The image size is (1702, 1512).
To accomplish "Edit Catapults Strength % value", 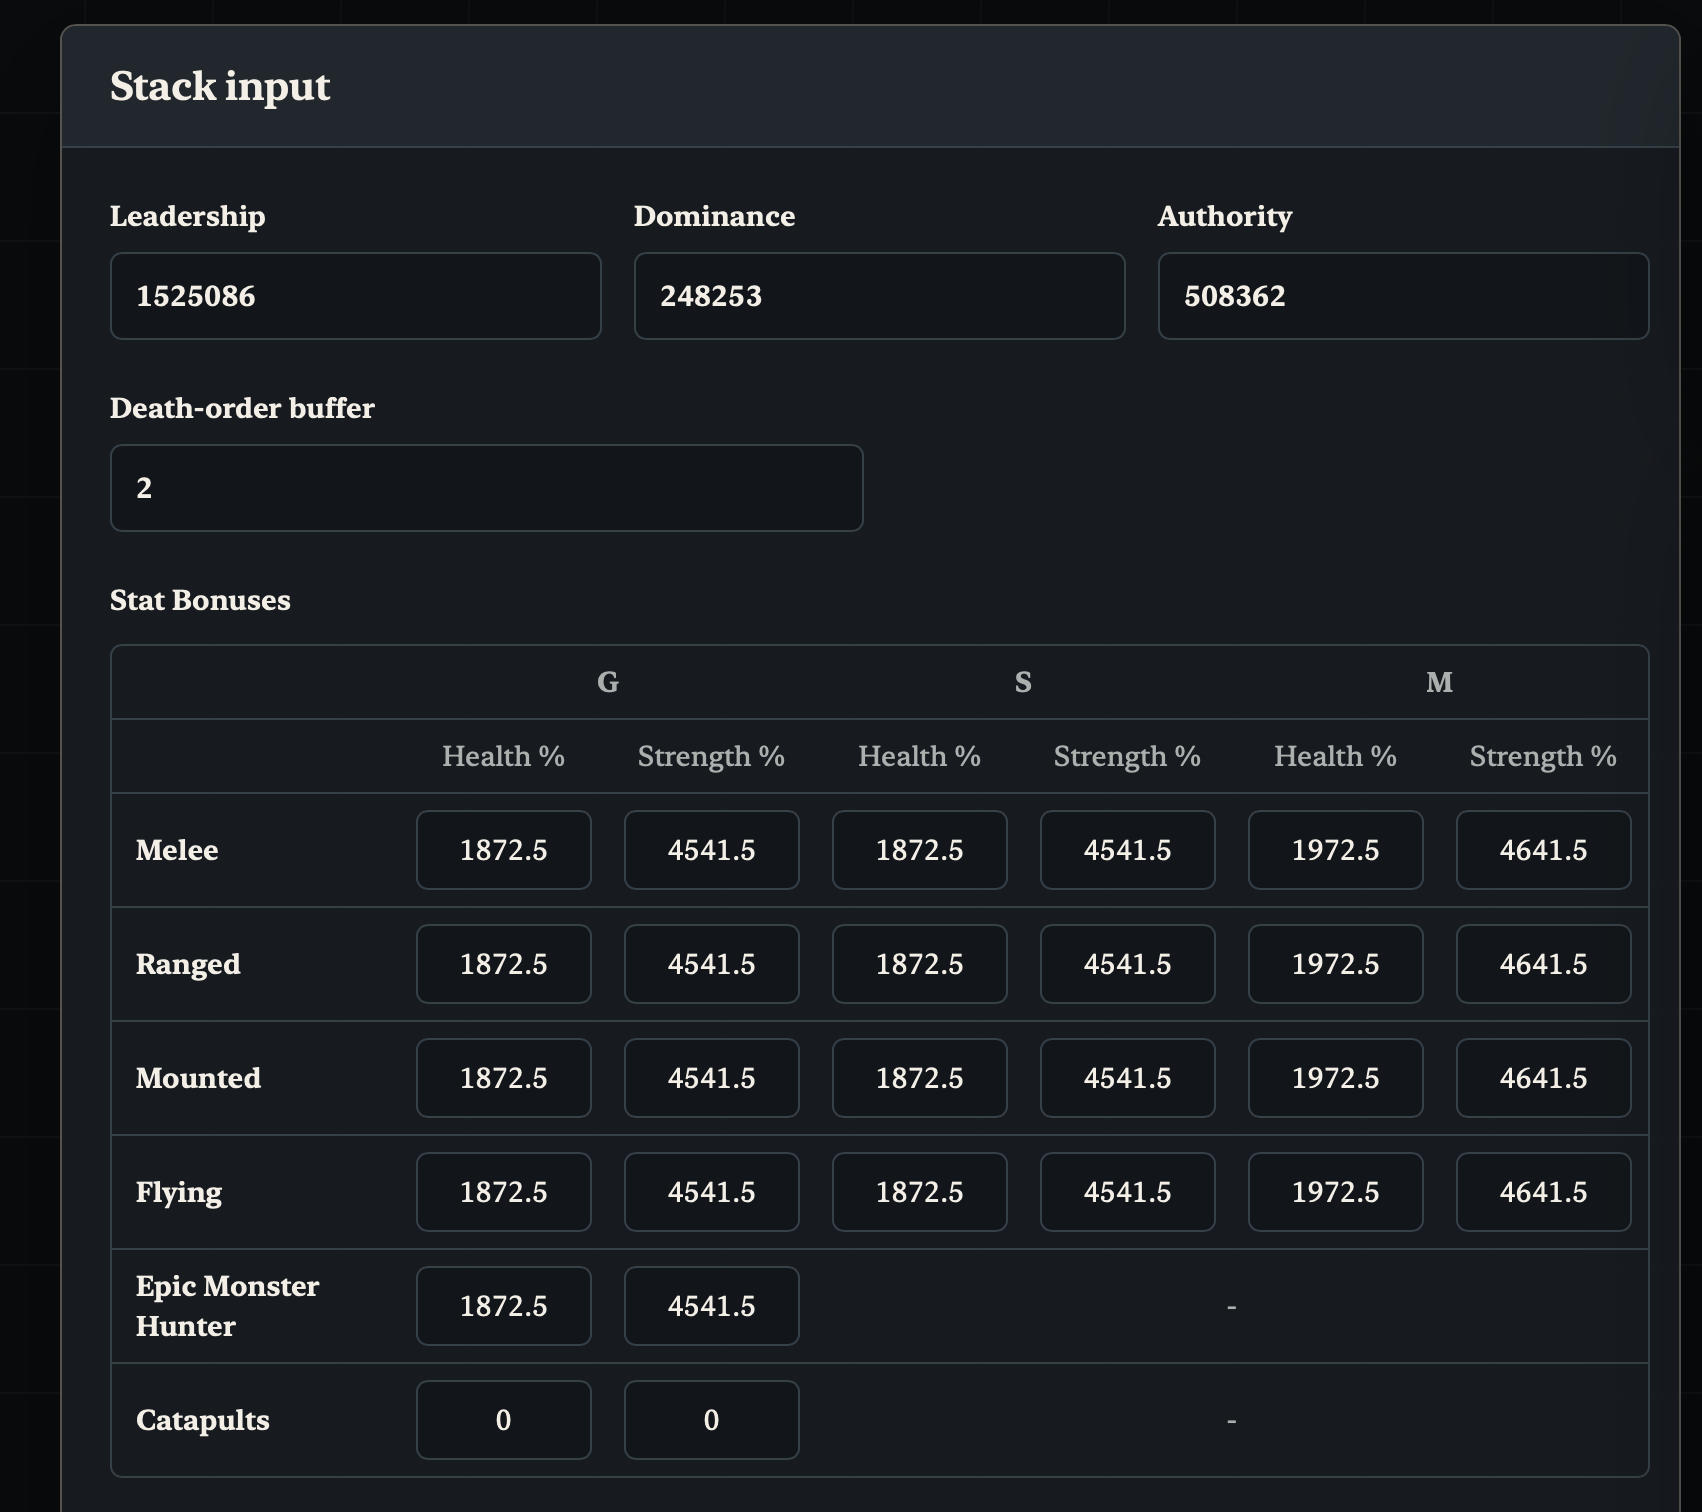I will click(711, 1420).
